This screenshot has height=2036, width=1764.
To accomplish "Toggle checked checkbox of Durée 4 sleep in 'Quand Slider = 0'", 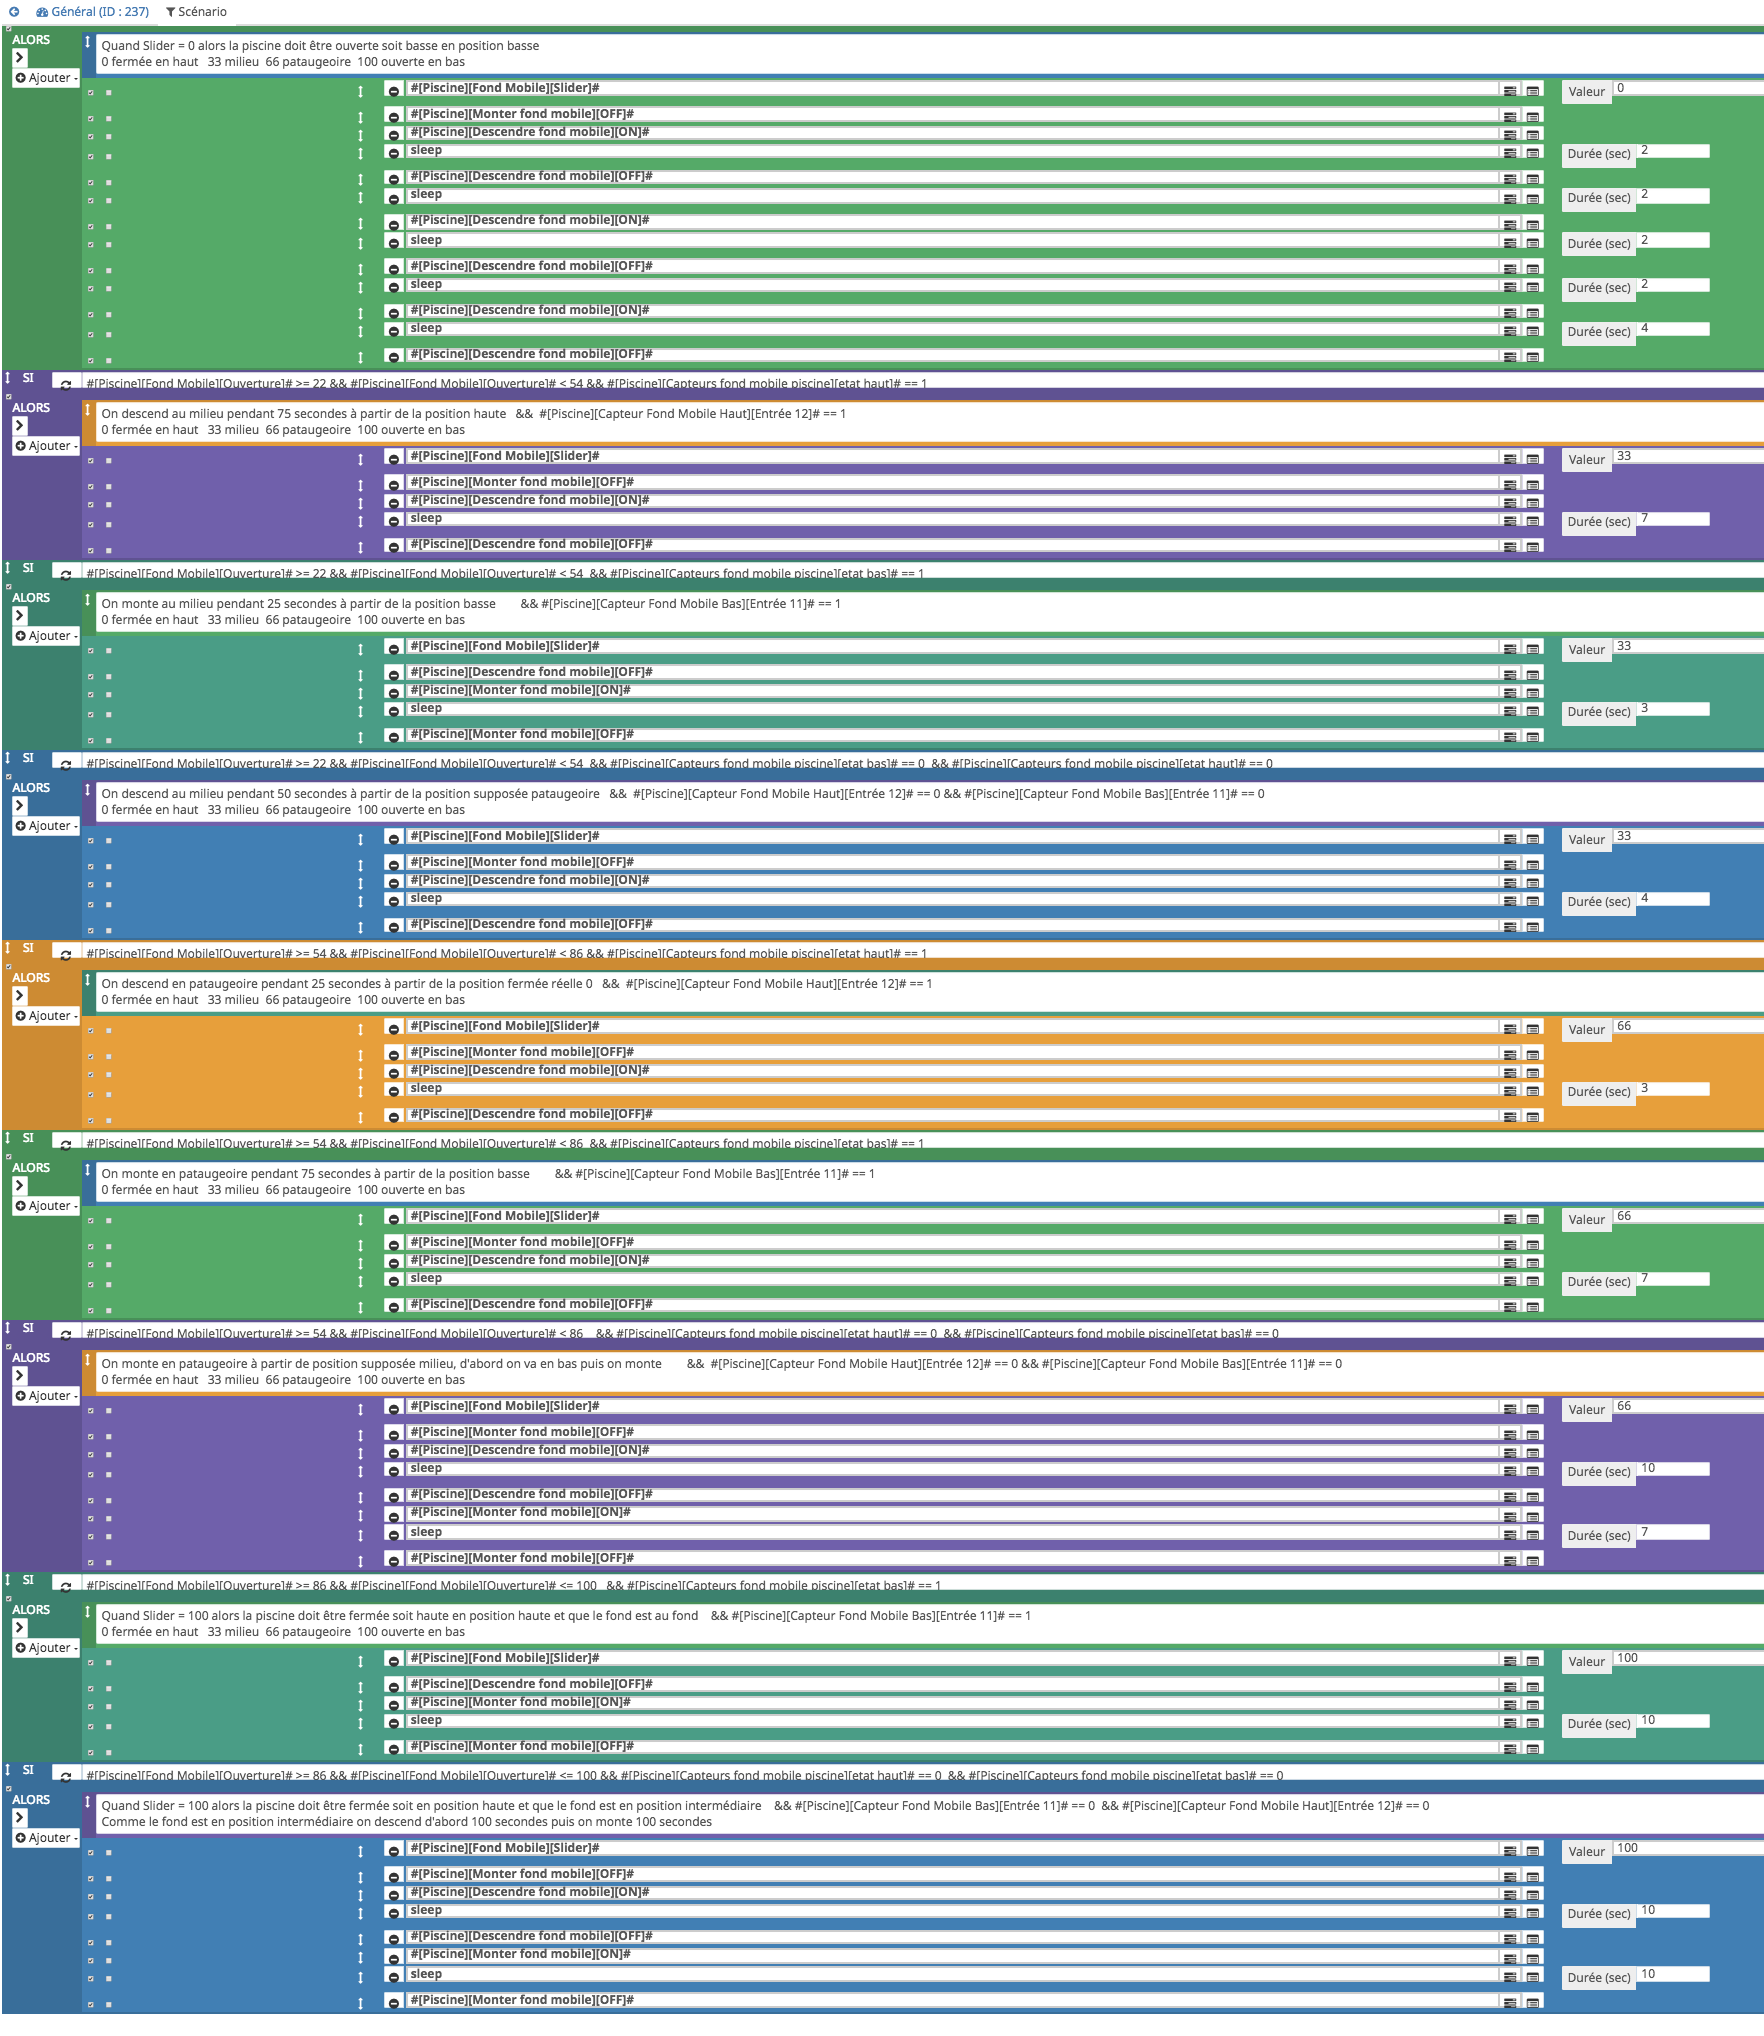I will coord(90,334).
